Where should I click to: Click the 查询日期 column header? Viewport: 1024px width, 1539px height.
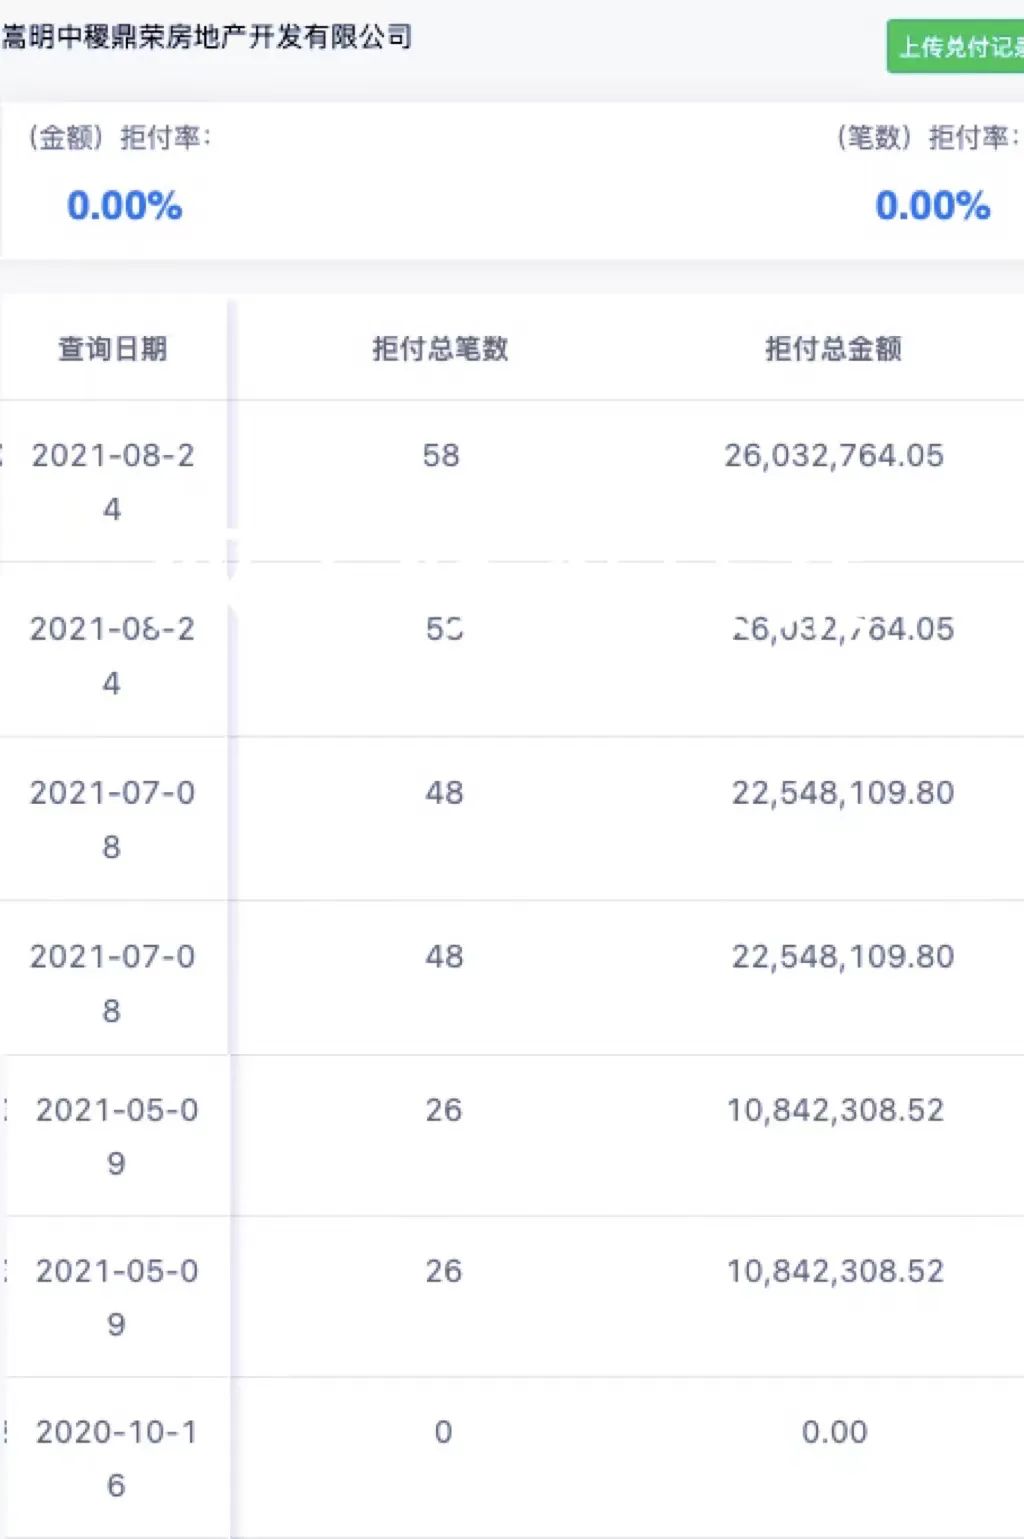(x=112, y=349)
